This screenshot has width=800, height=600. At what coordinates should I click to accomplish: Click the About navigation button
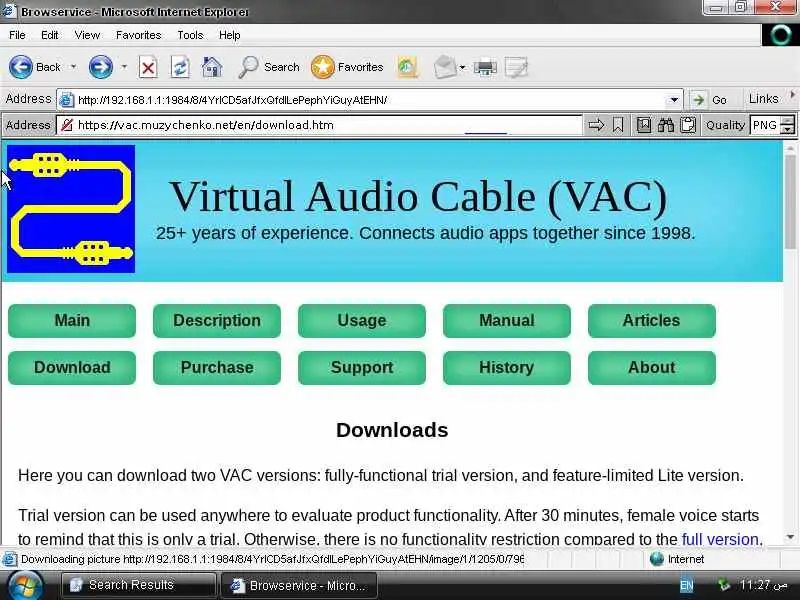[x=652, y=367]
